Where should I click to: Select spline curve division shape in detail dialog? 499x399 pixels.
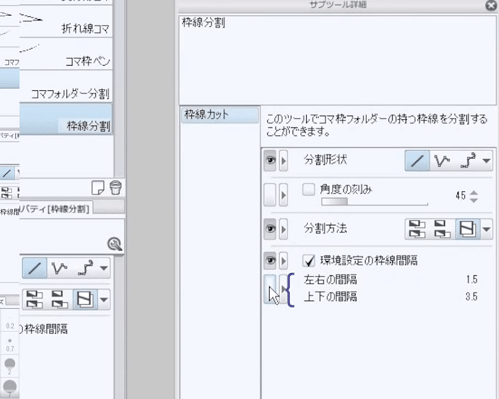[x=467, y=161]
